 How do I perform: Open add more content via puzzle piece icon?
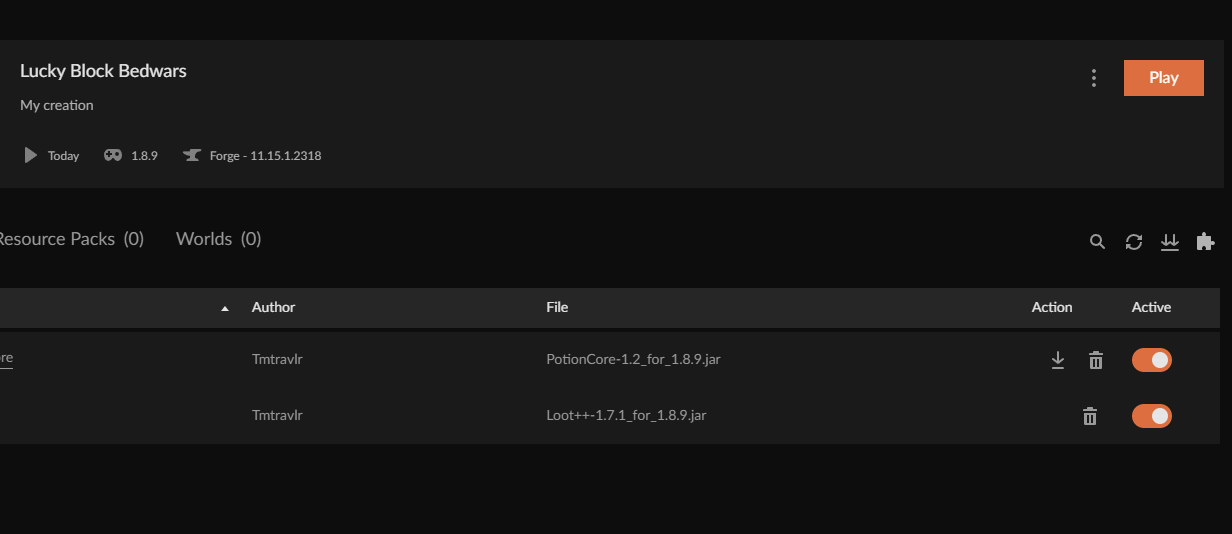click(x=1205, y=242)
